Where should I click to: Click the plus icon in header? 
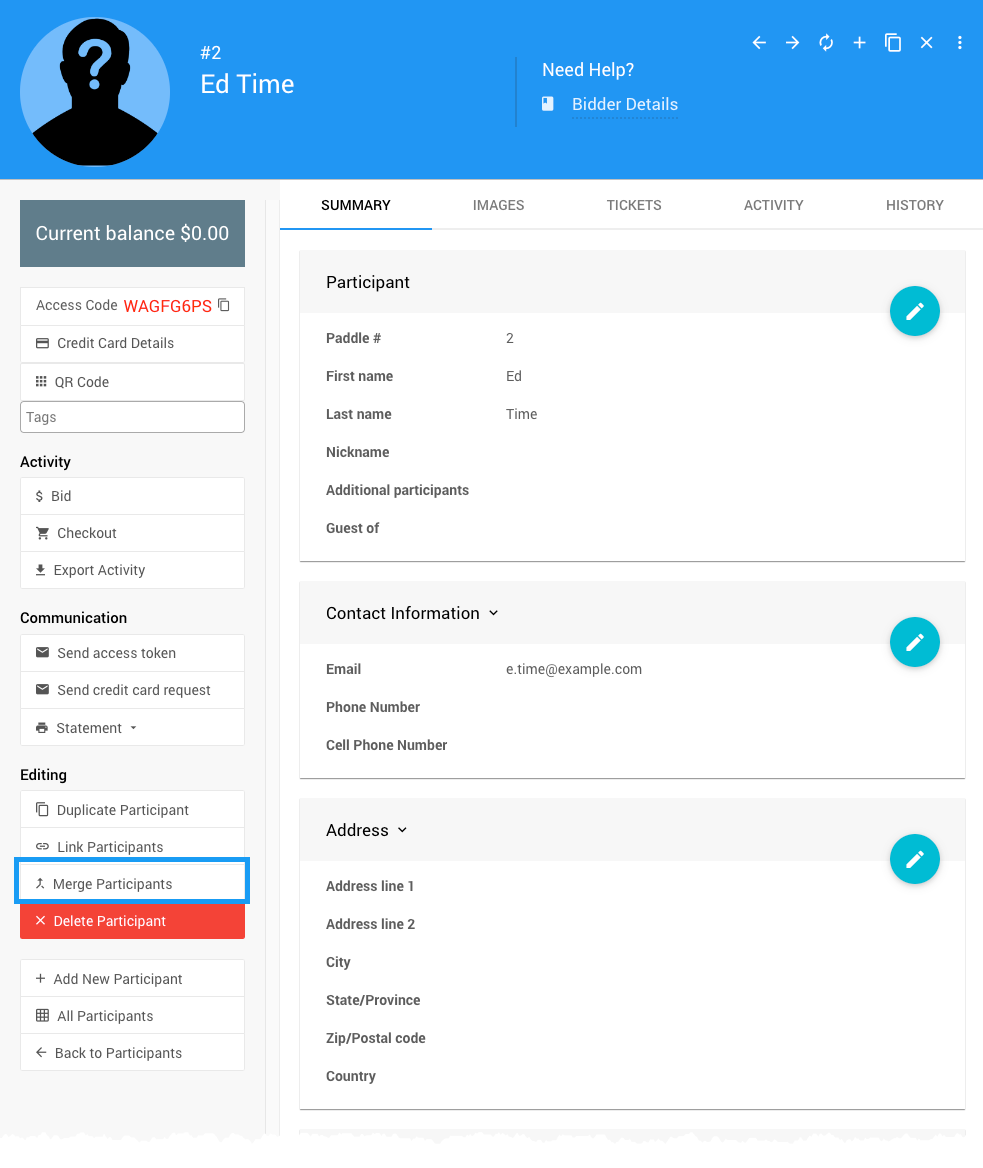pyautogui.click(x=859, y=43)
